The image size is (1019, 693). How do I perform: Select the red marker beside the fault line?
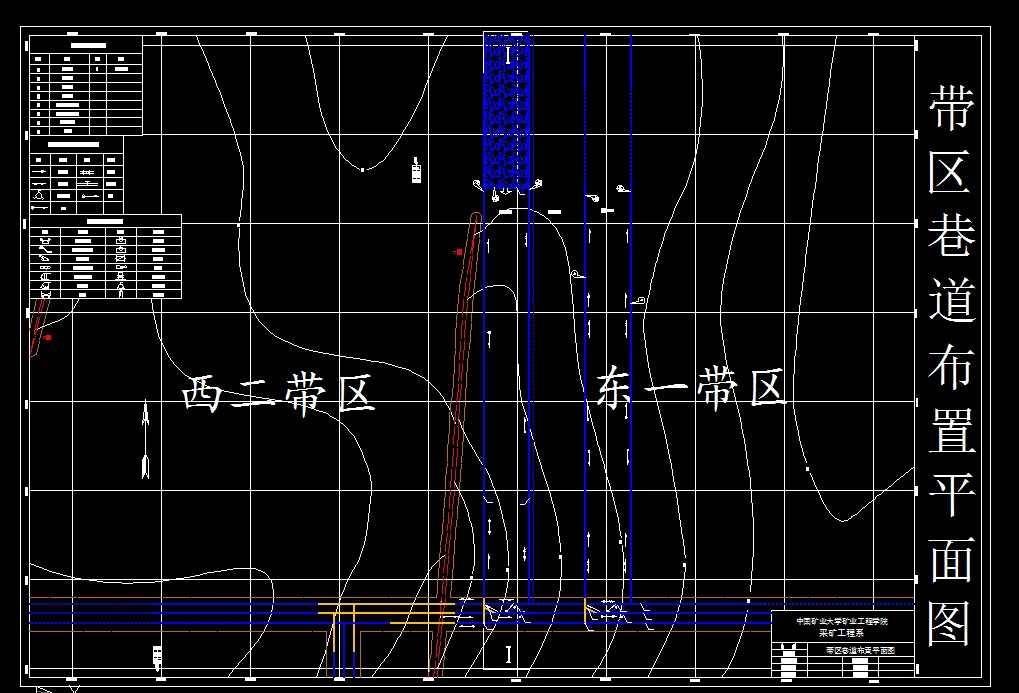(456, 254)
